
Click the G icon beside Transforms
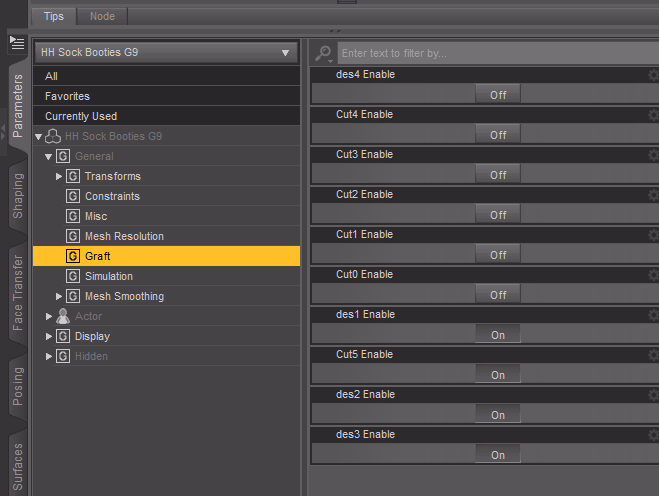click(73, 176)
